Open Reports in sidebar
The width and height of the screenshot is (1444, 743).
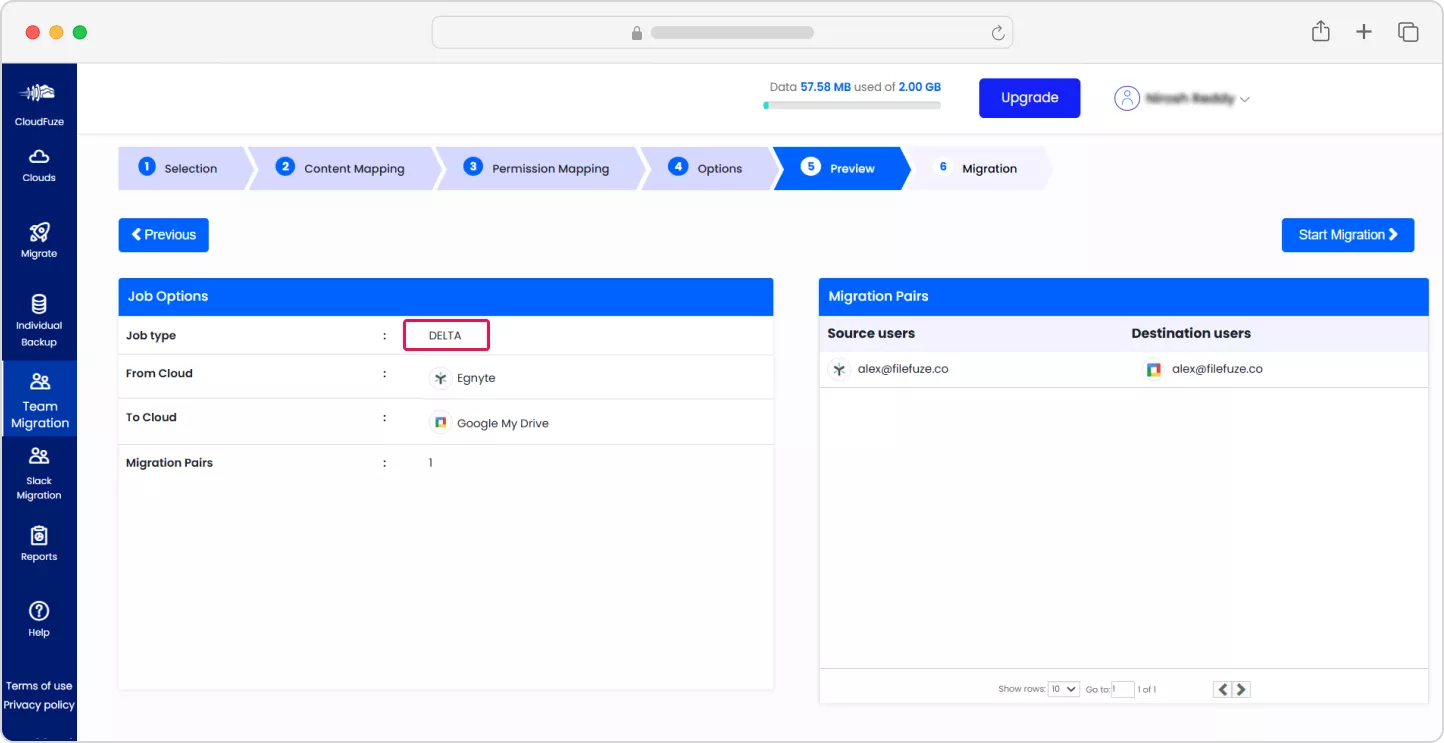click(39, 544)
